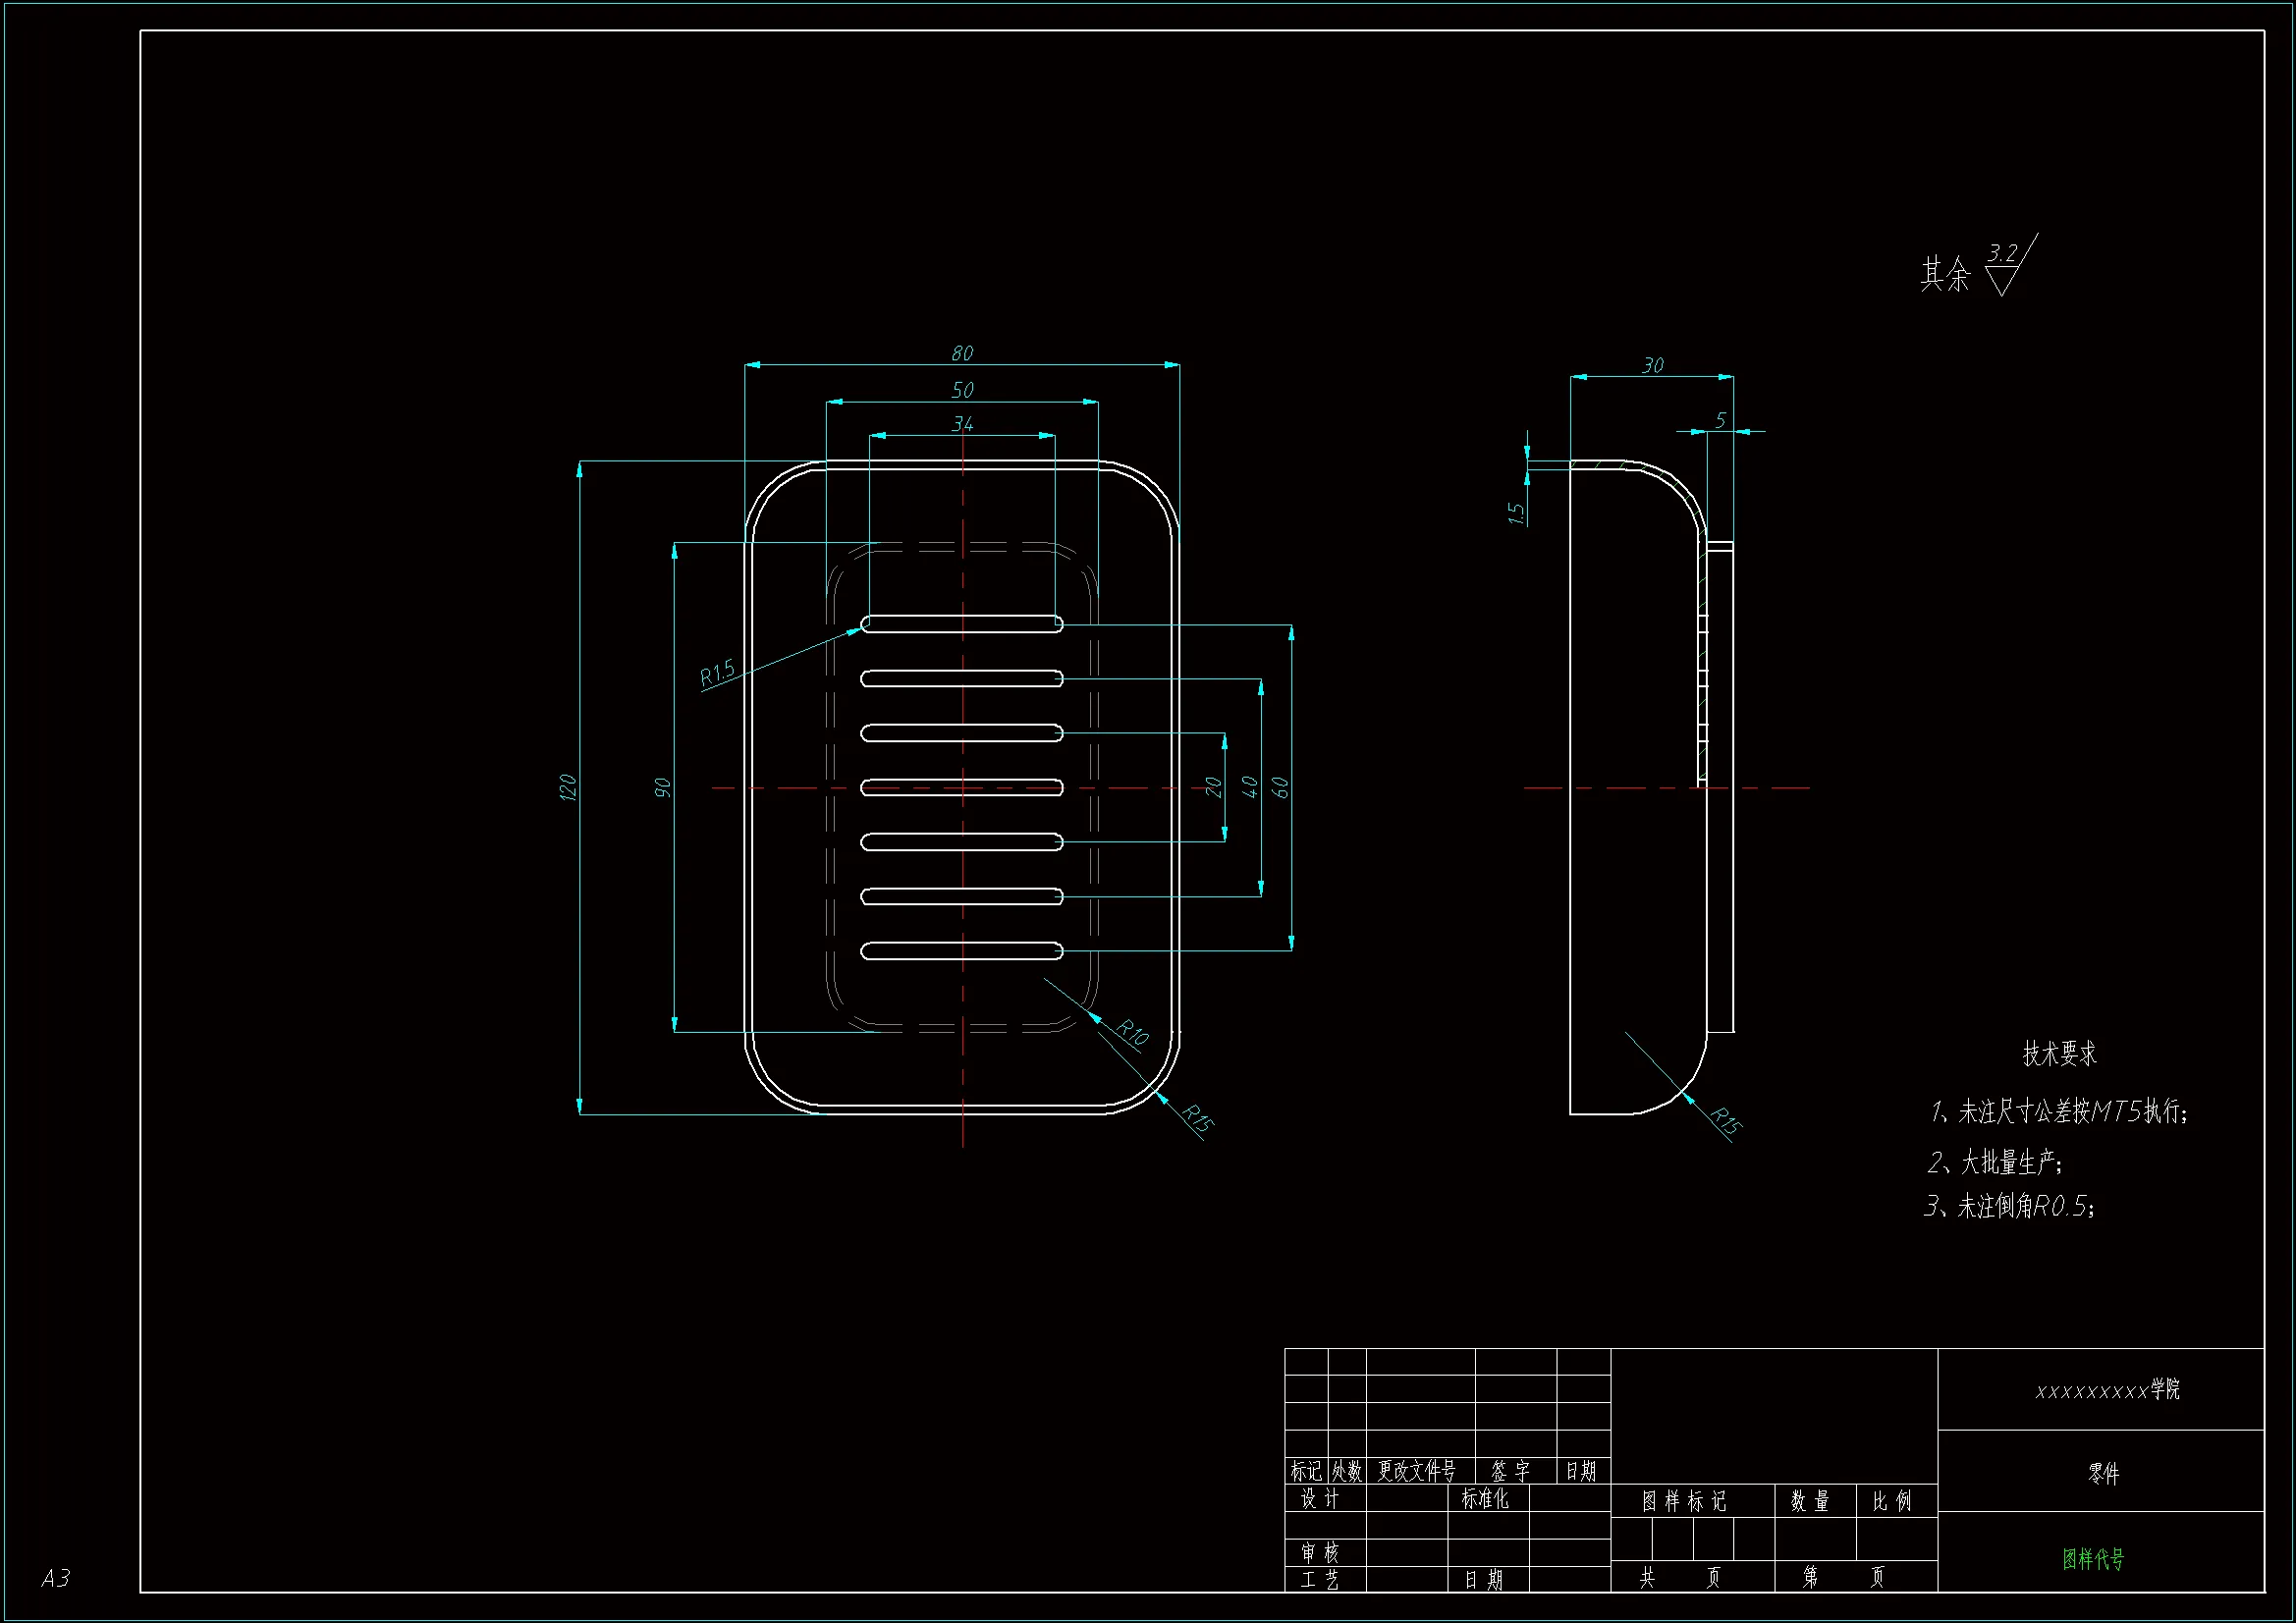Click the 30 depth dimension in side view
The width and height of the screenshot is (2296, 1623).
pos(1652,366)
